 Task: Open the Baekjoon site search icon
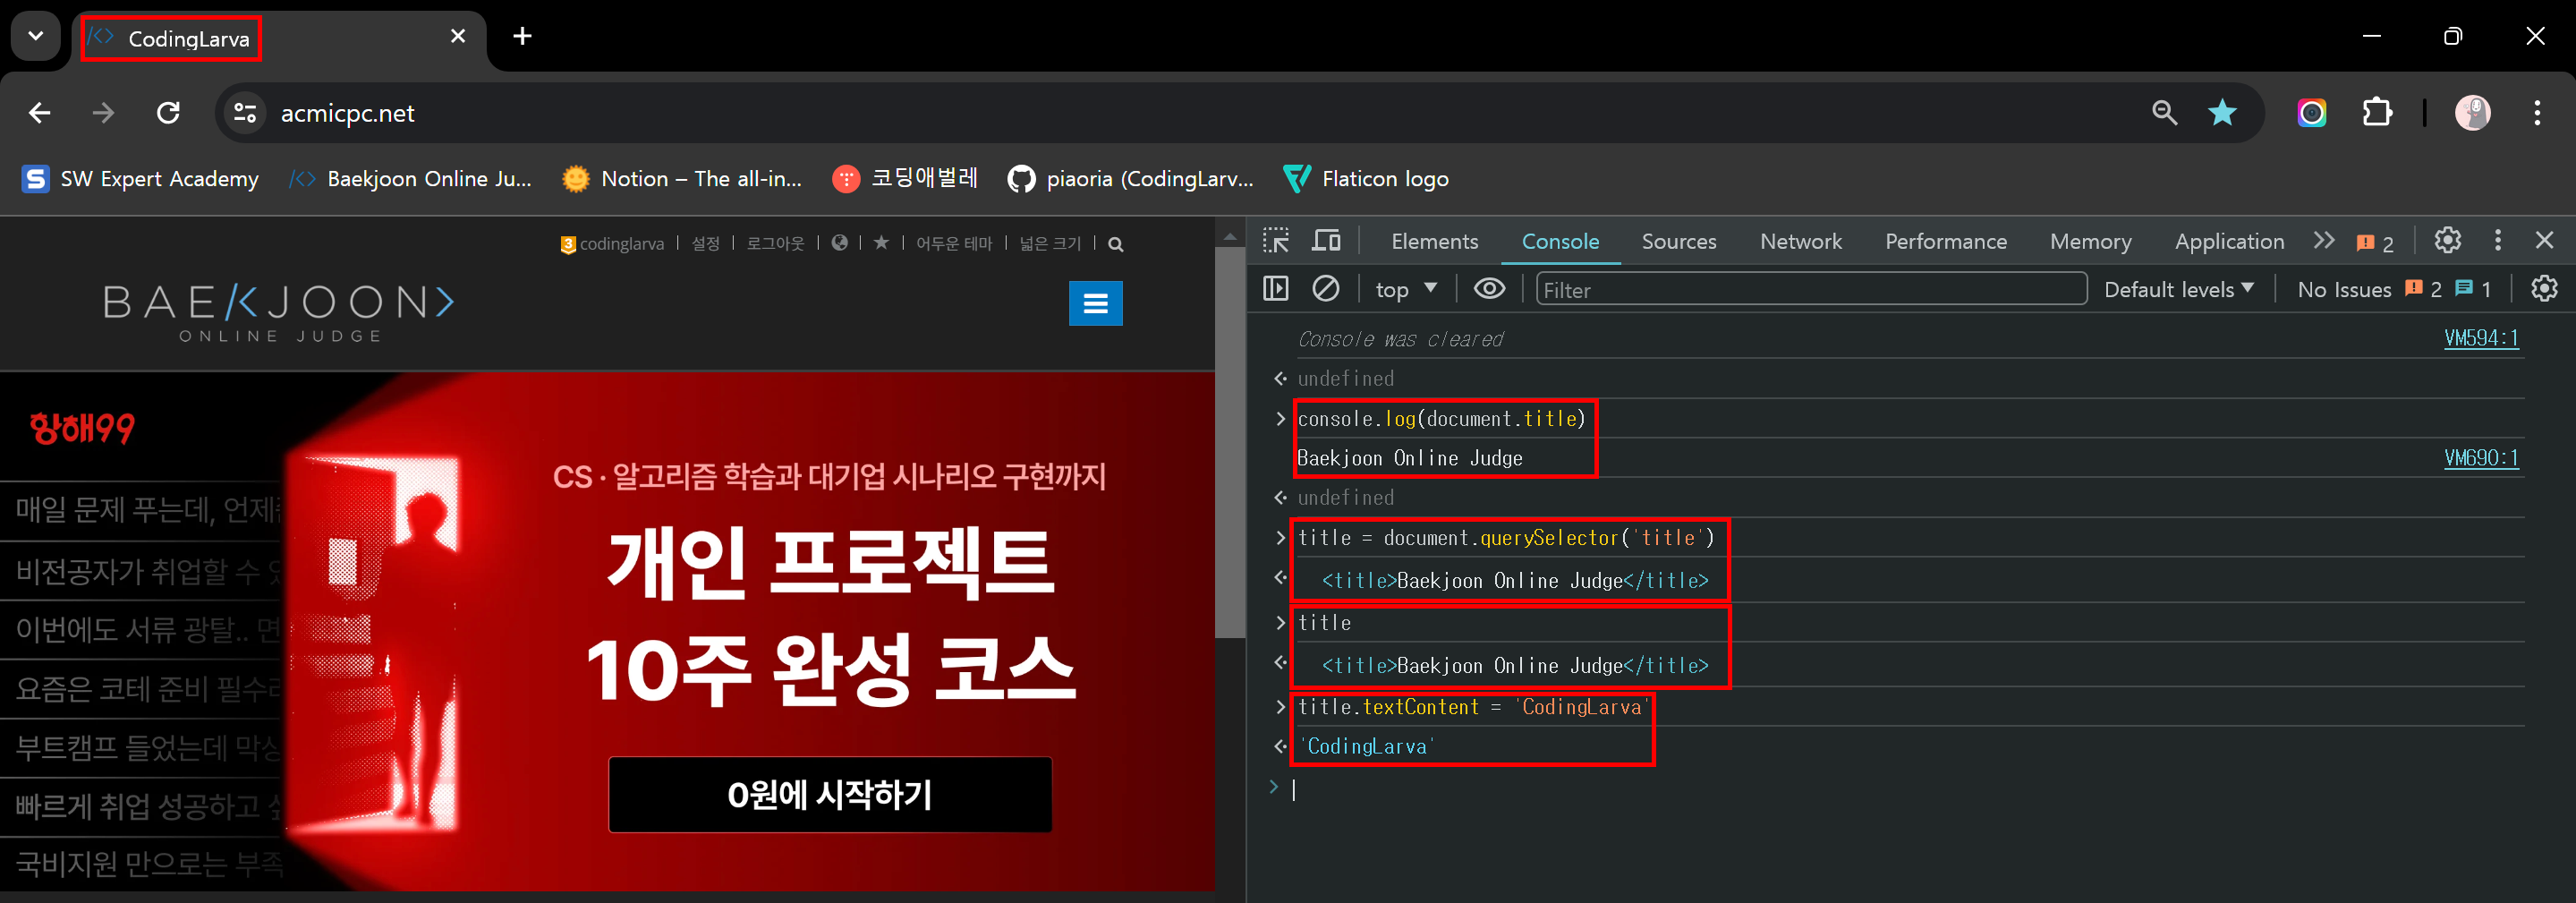pyautogui.click(x=1116, y=244)
